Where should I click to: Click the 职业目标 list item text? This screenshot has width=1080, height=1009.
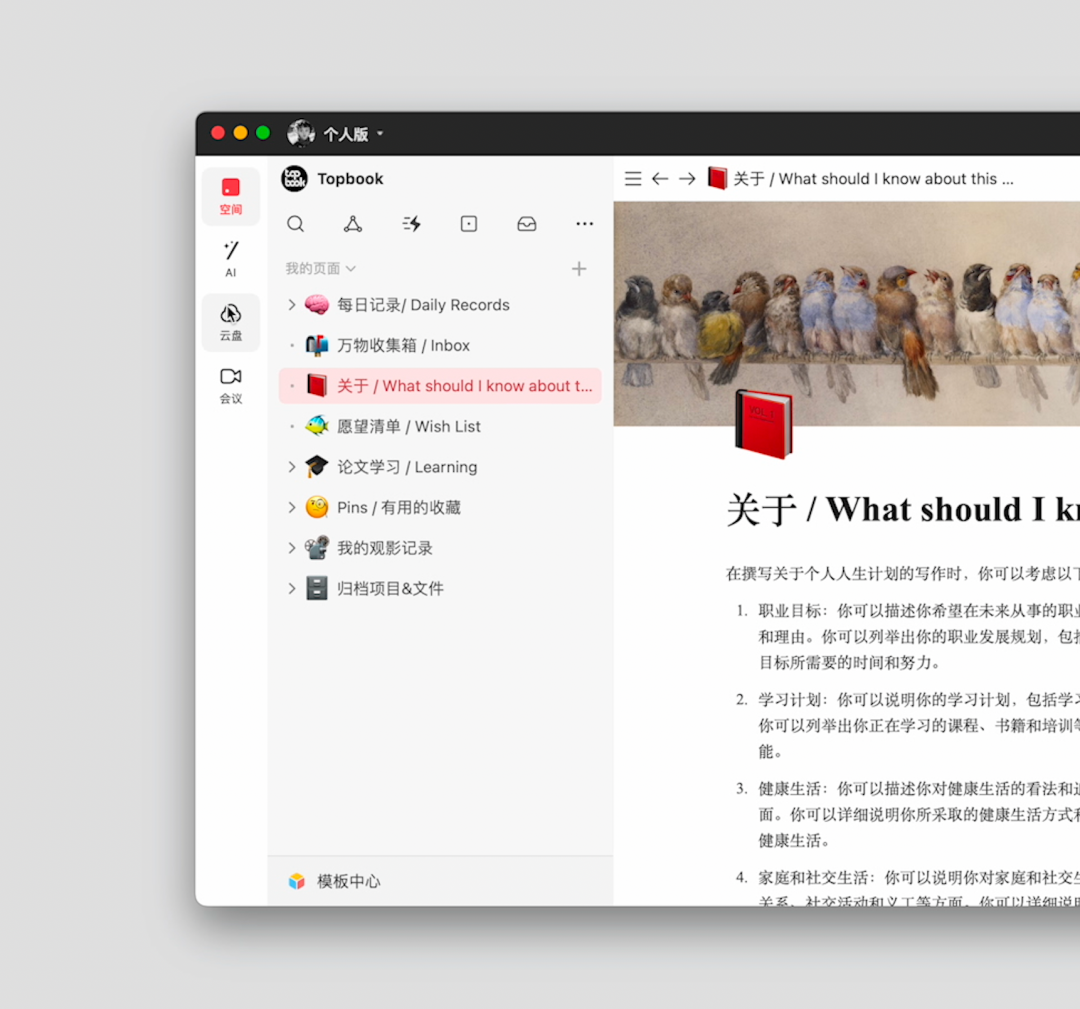pos(919,637)
